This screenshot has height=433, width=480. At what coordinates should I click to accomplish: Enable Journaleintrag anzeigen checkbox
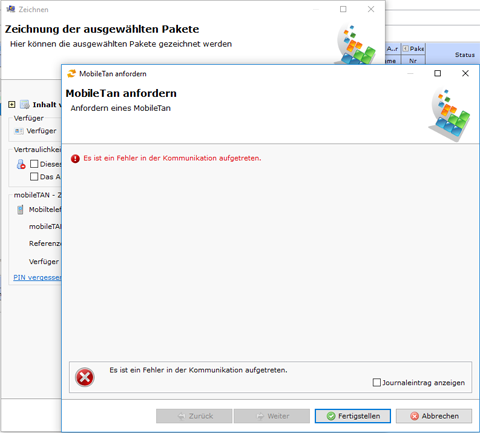[377, 382]
